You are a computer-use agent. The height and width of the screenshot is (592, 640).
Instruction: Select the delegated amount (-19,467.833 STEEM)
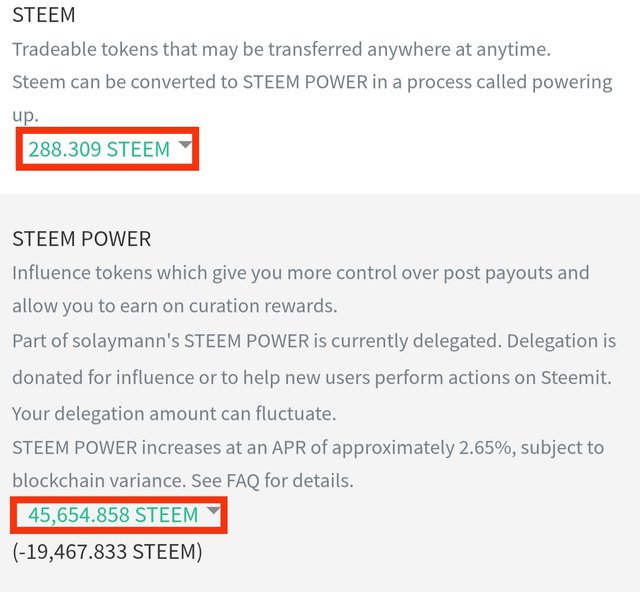point(107,551)
